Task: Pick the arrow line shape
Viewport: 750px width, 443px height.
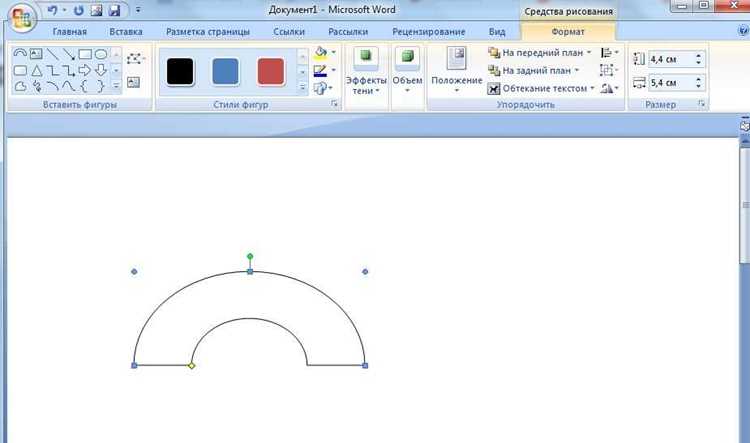Action: pos(69,54)
